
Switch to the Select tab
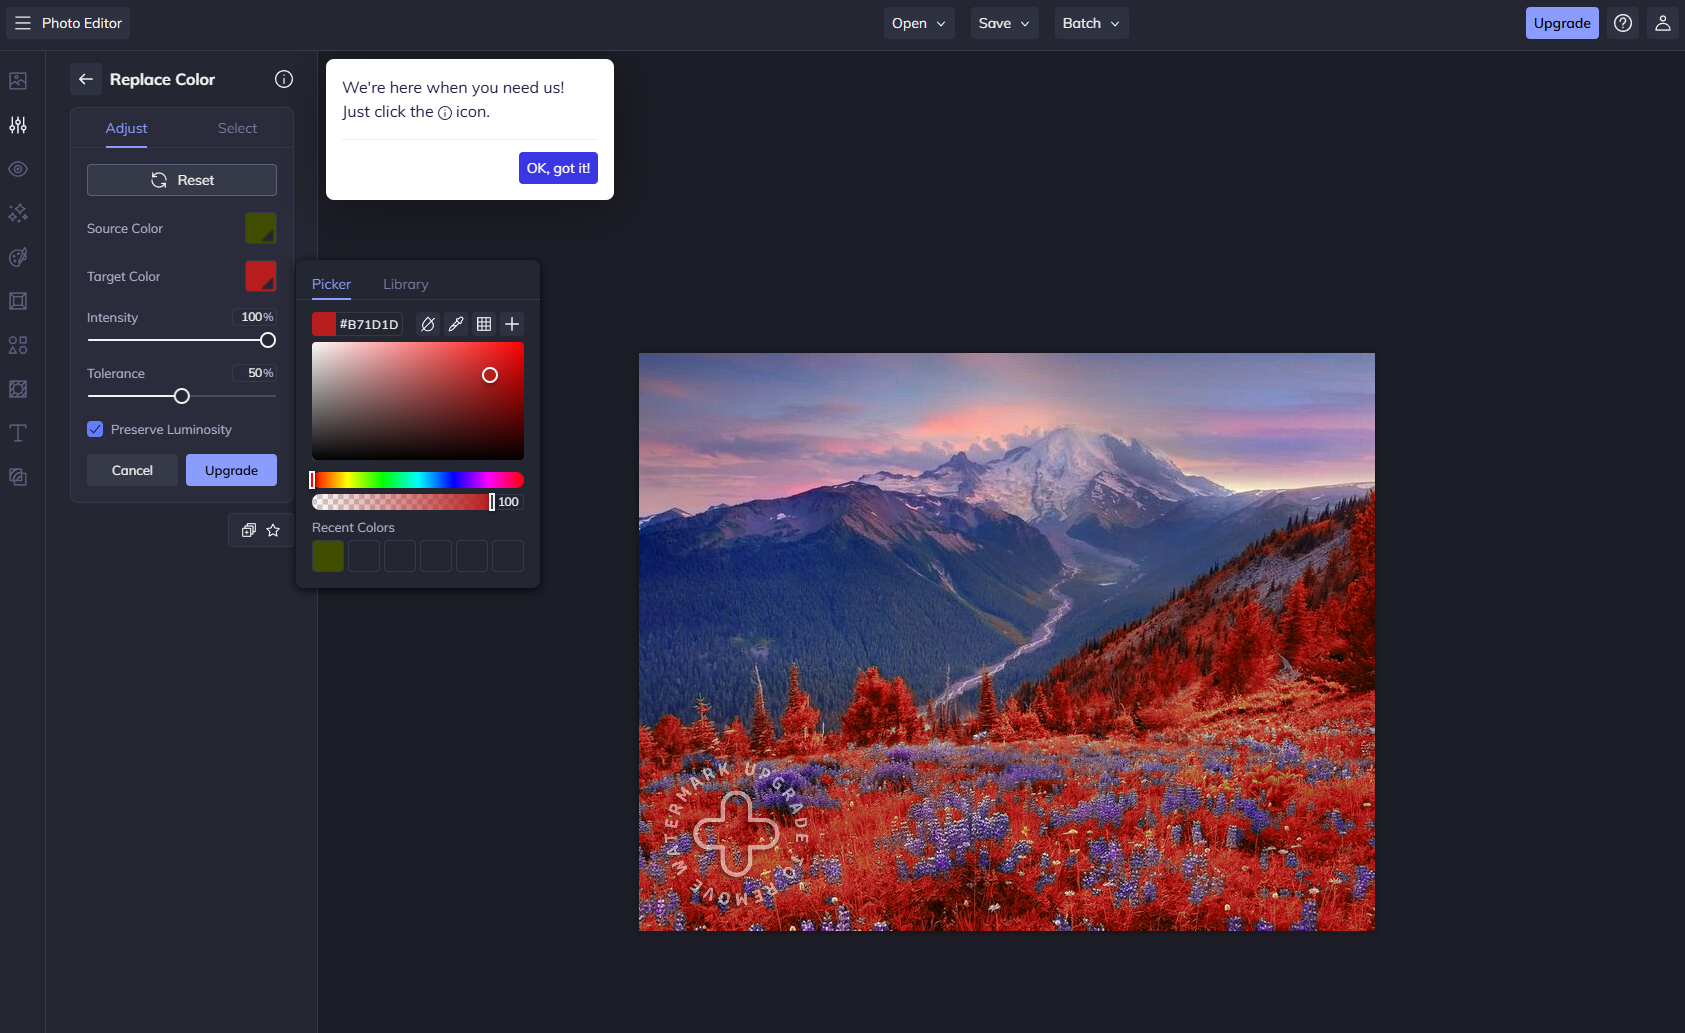237,128
